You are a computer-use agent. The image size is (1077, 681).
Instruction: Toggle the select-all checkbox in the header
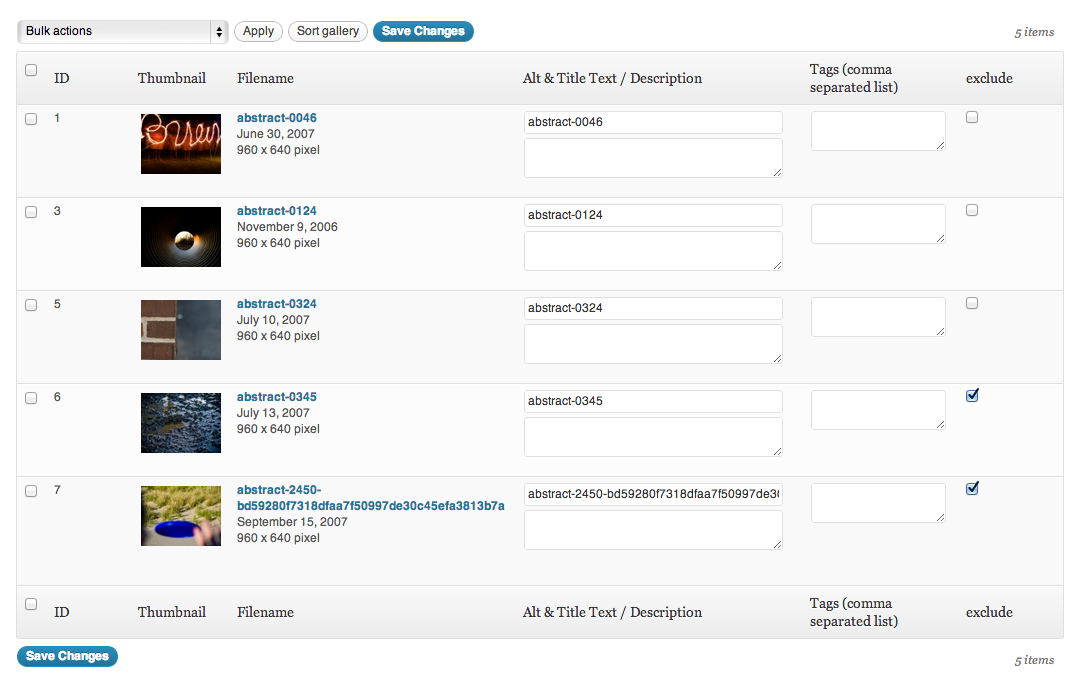pos(31,70)
